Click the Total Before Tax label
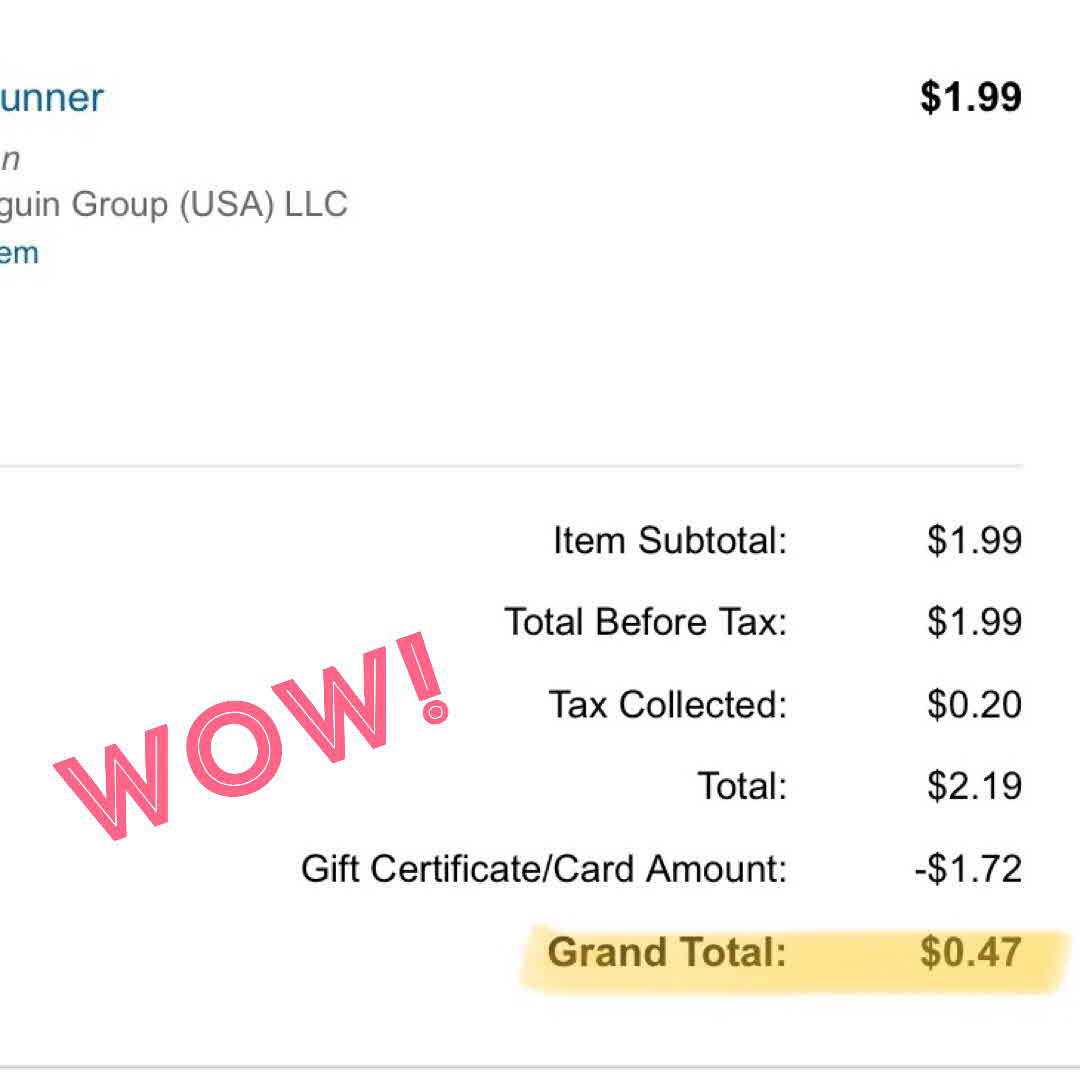The image size is (1080, 1080). pyautogui.click(x=645, y=622)
